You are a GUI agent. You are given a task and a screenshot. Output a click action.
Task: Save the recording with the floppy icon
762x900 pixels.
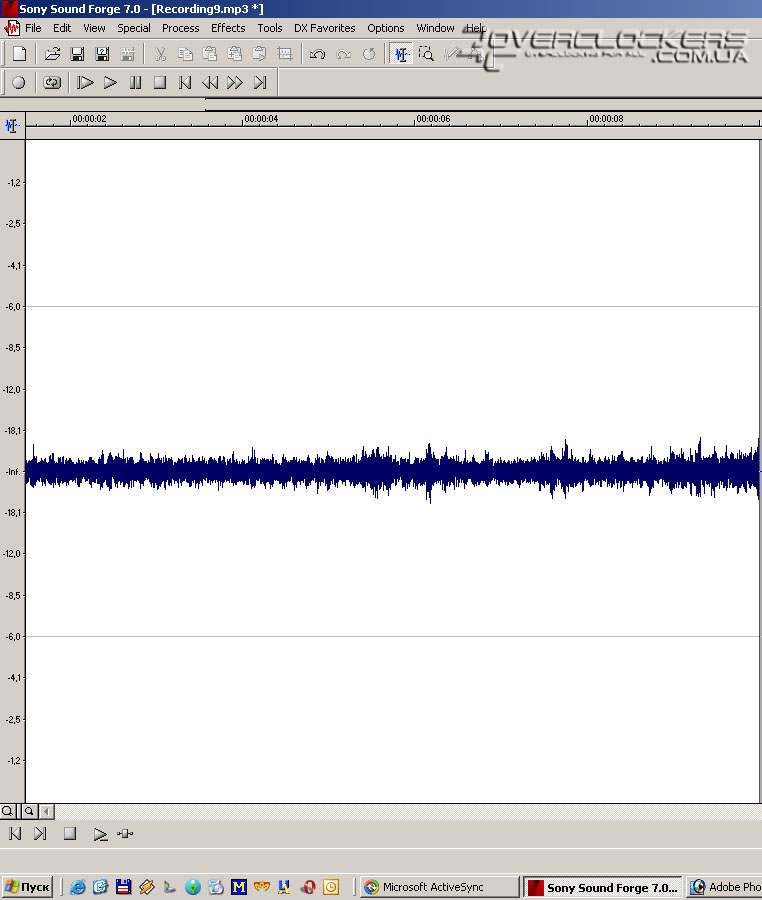coord(77,55)
